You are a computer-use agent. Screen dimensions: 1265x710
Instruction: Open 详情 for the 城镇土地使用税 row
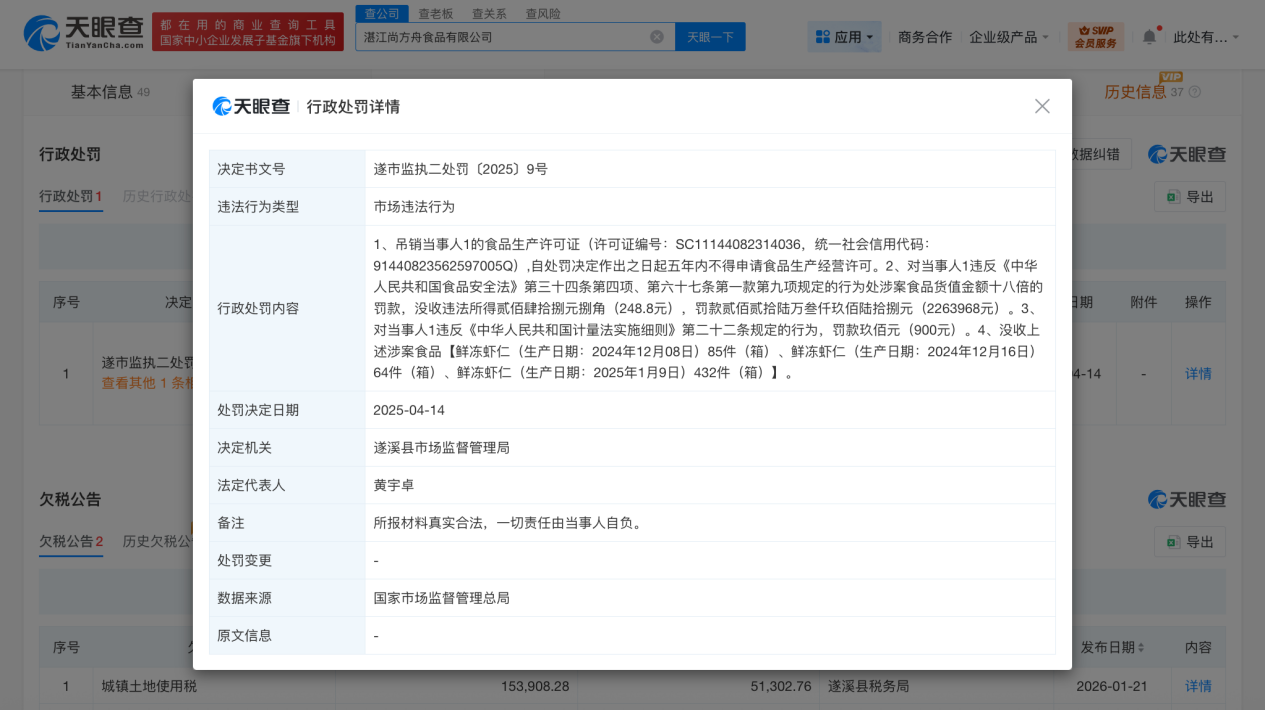coord(1198,686)
